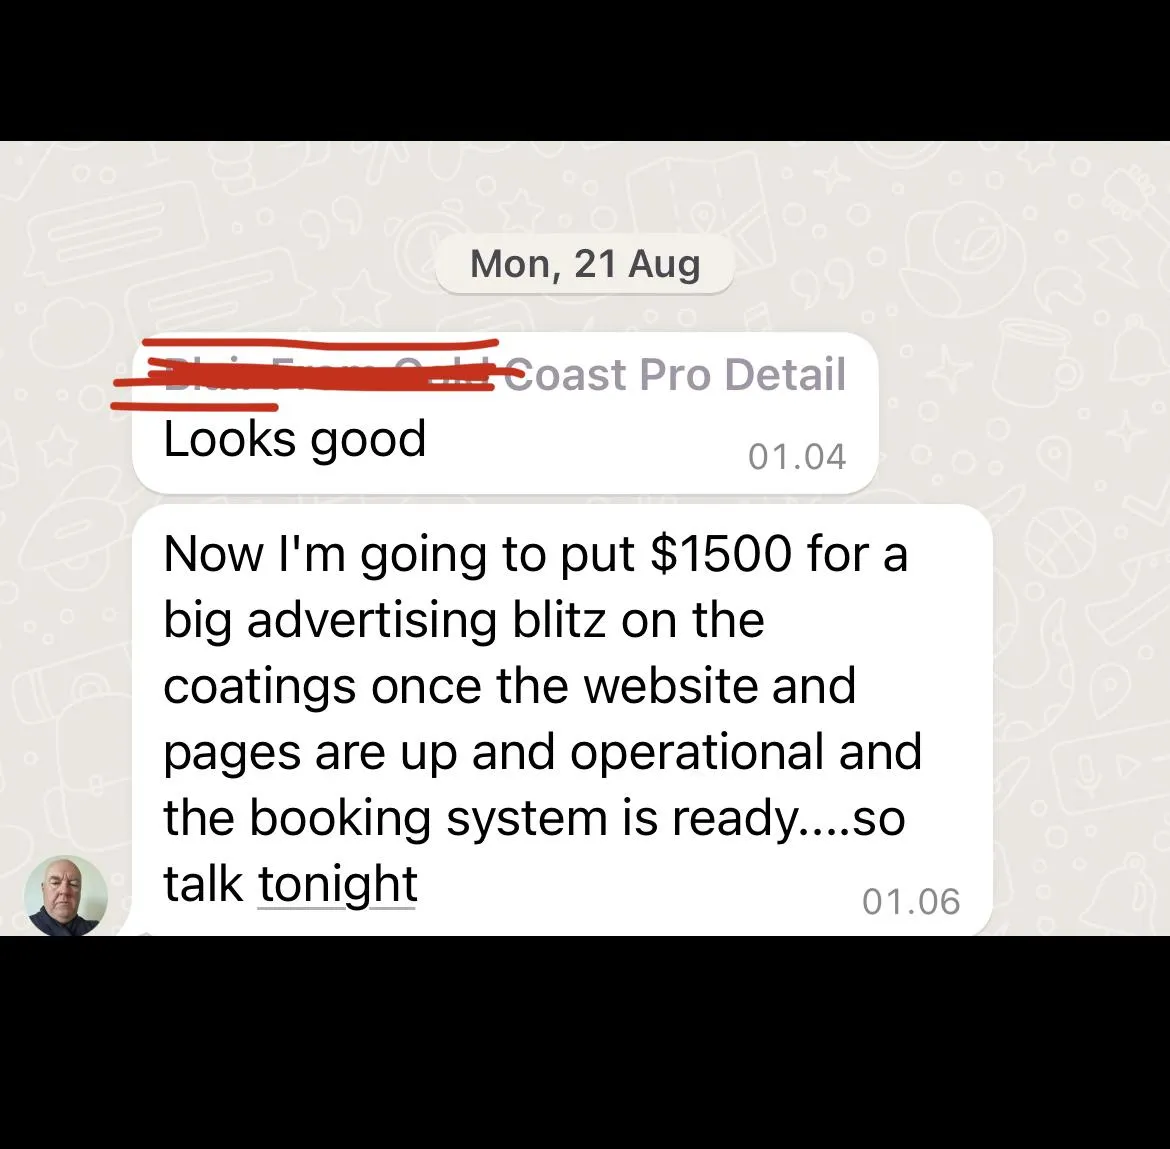Tap the 01.04 message timestamp
Image resolution: width=1170 pixels, height=1149 pixels.
(x=797, y=457)
